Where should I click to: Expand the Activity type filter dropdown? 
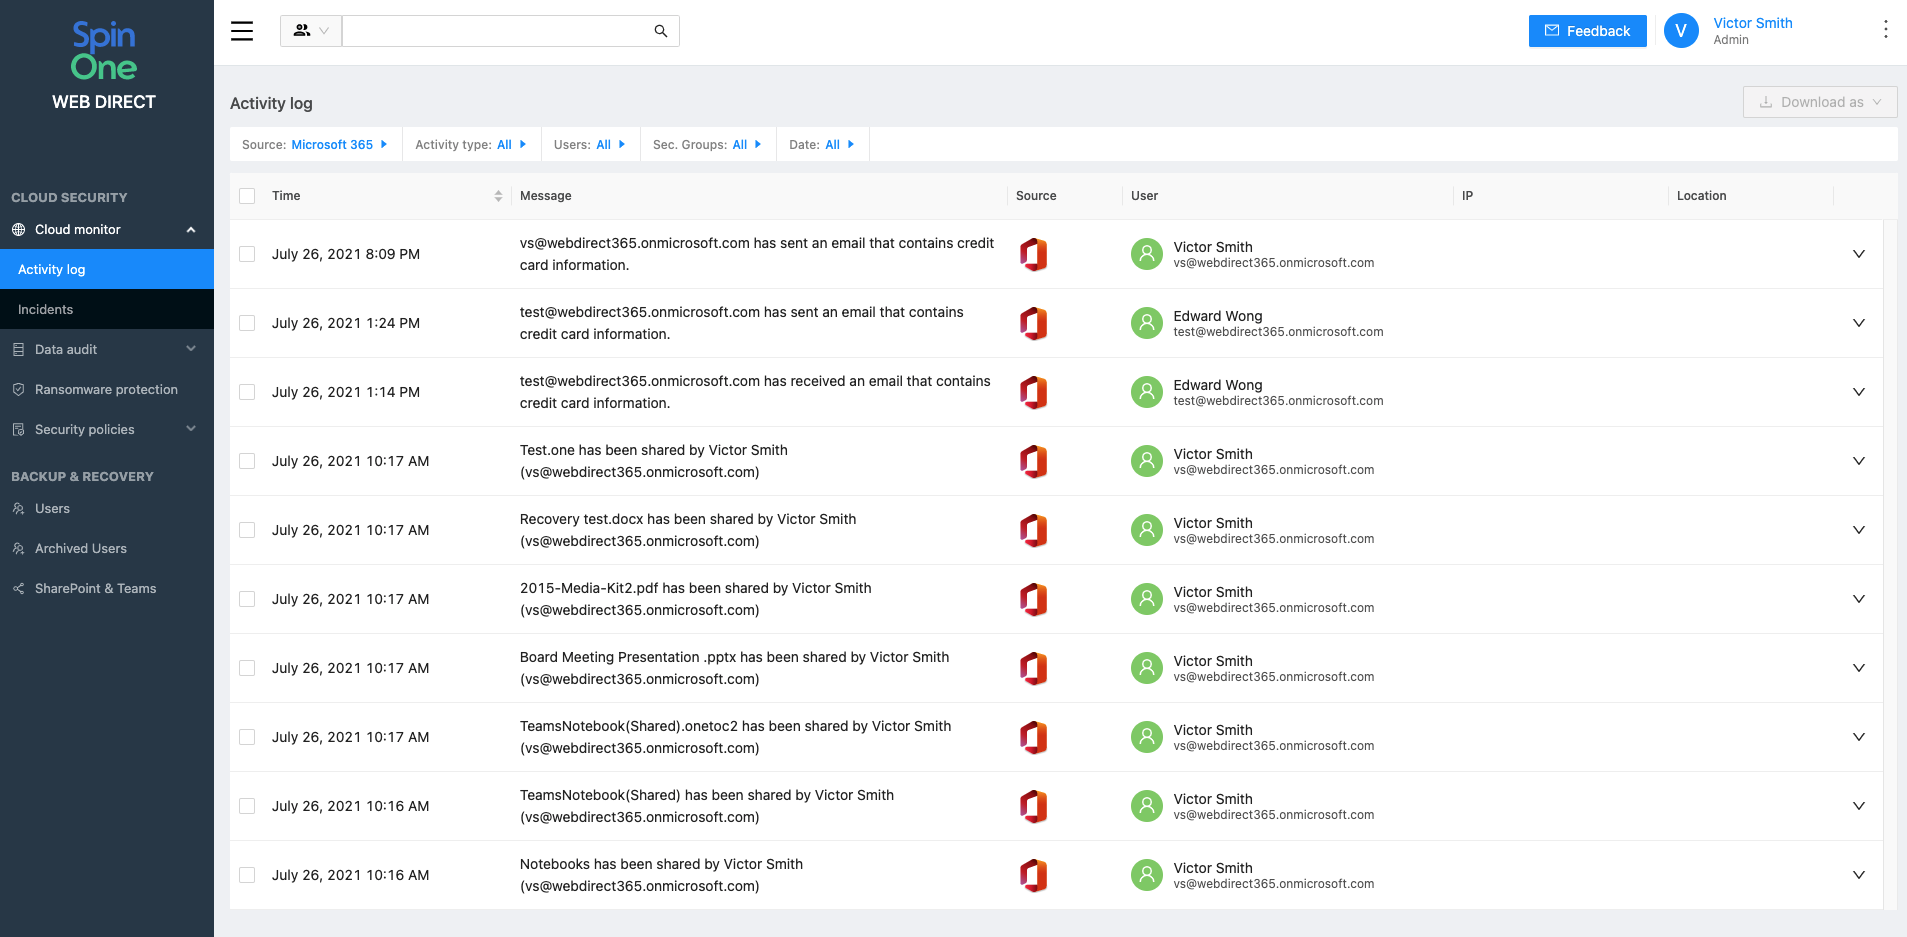tap(470, 145)
